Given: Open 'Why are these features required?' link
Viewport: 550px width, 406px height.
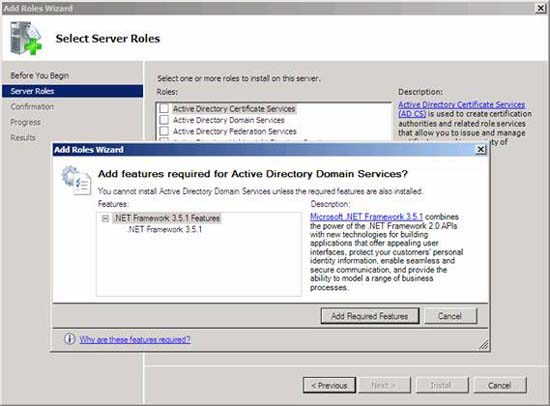Looking at the screenshot, I should pos(135,340).
